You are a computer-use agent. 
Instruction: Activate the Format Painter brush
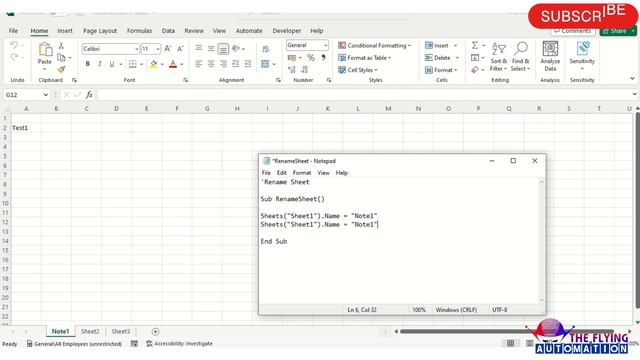(61, 70)
